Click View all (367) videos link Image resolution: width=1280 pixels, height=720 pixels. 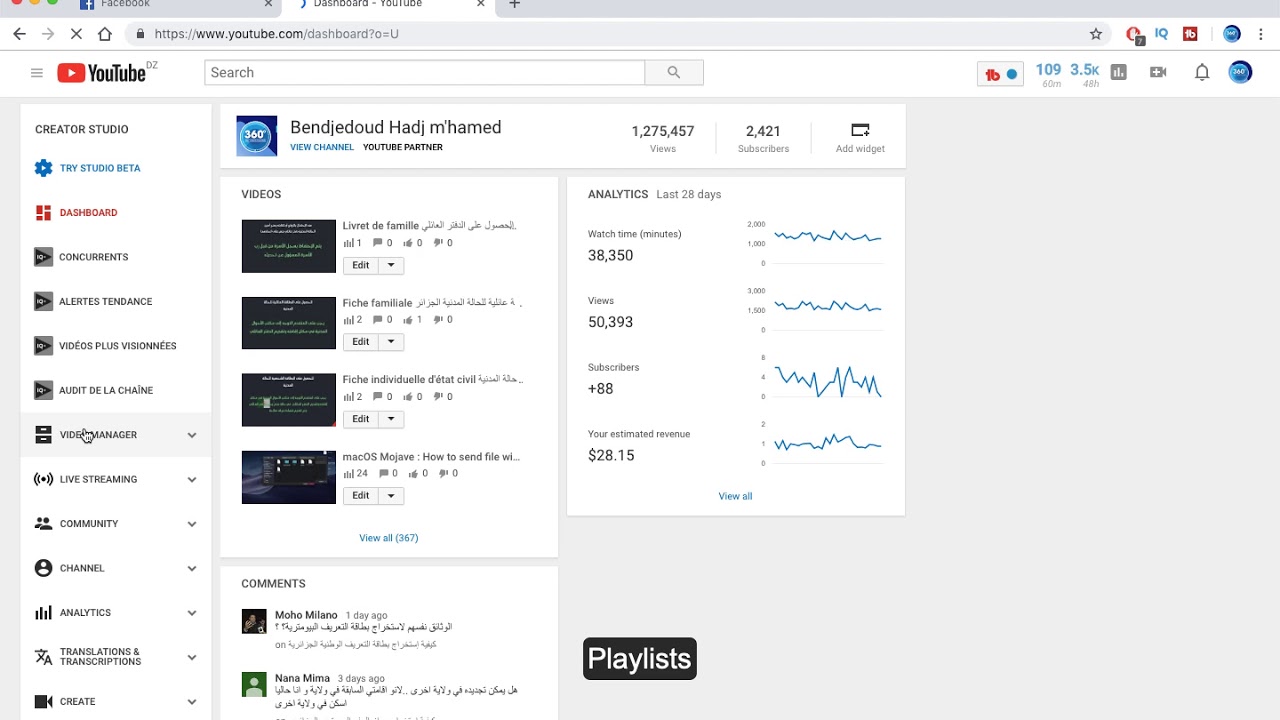point(389,538)
